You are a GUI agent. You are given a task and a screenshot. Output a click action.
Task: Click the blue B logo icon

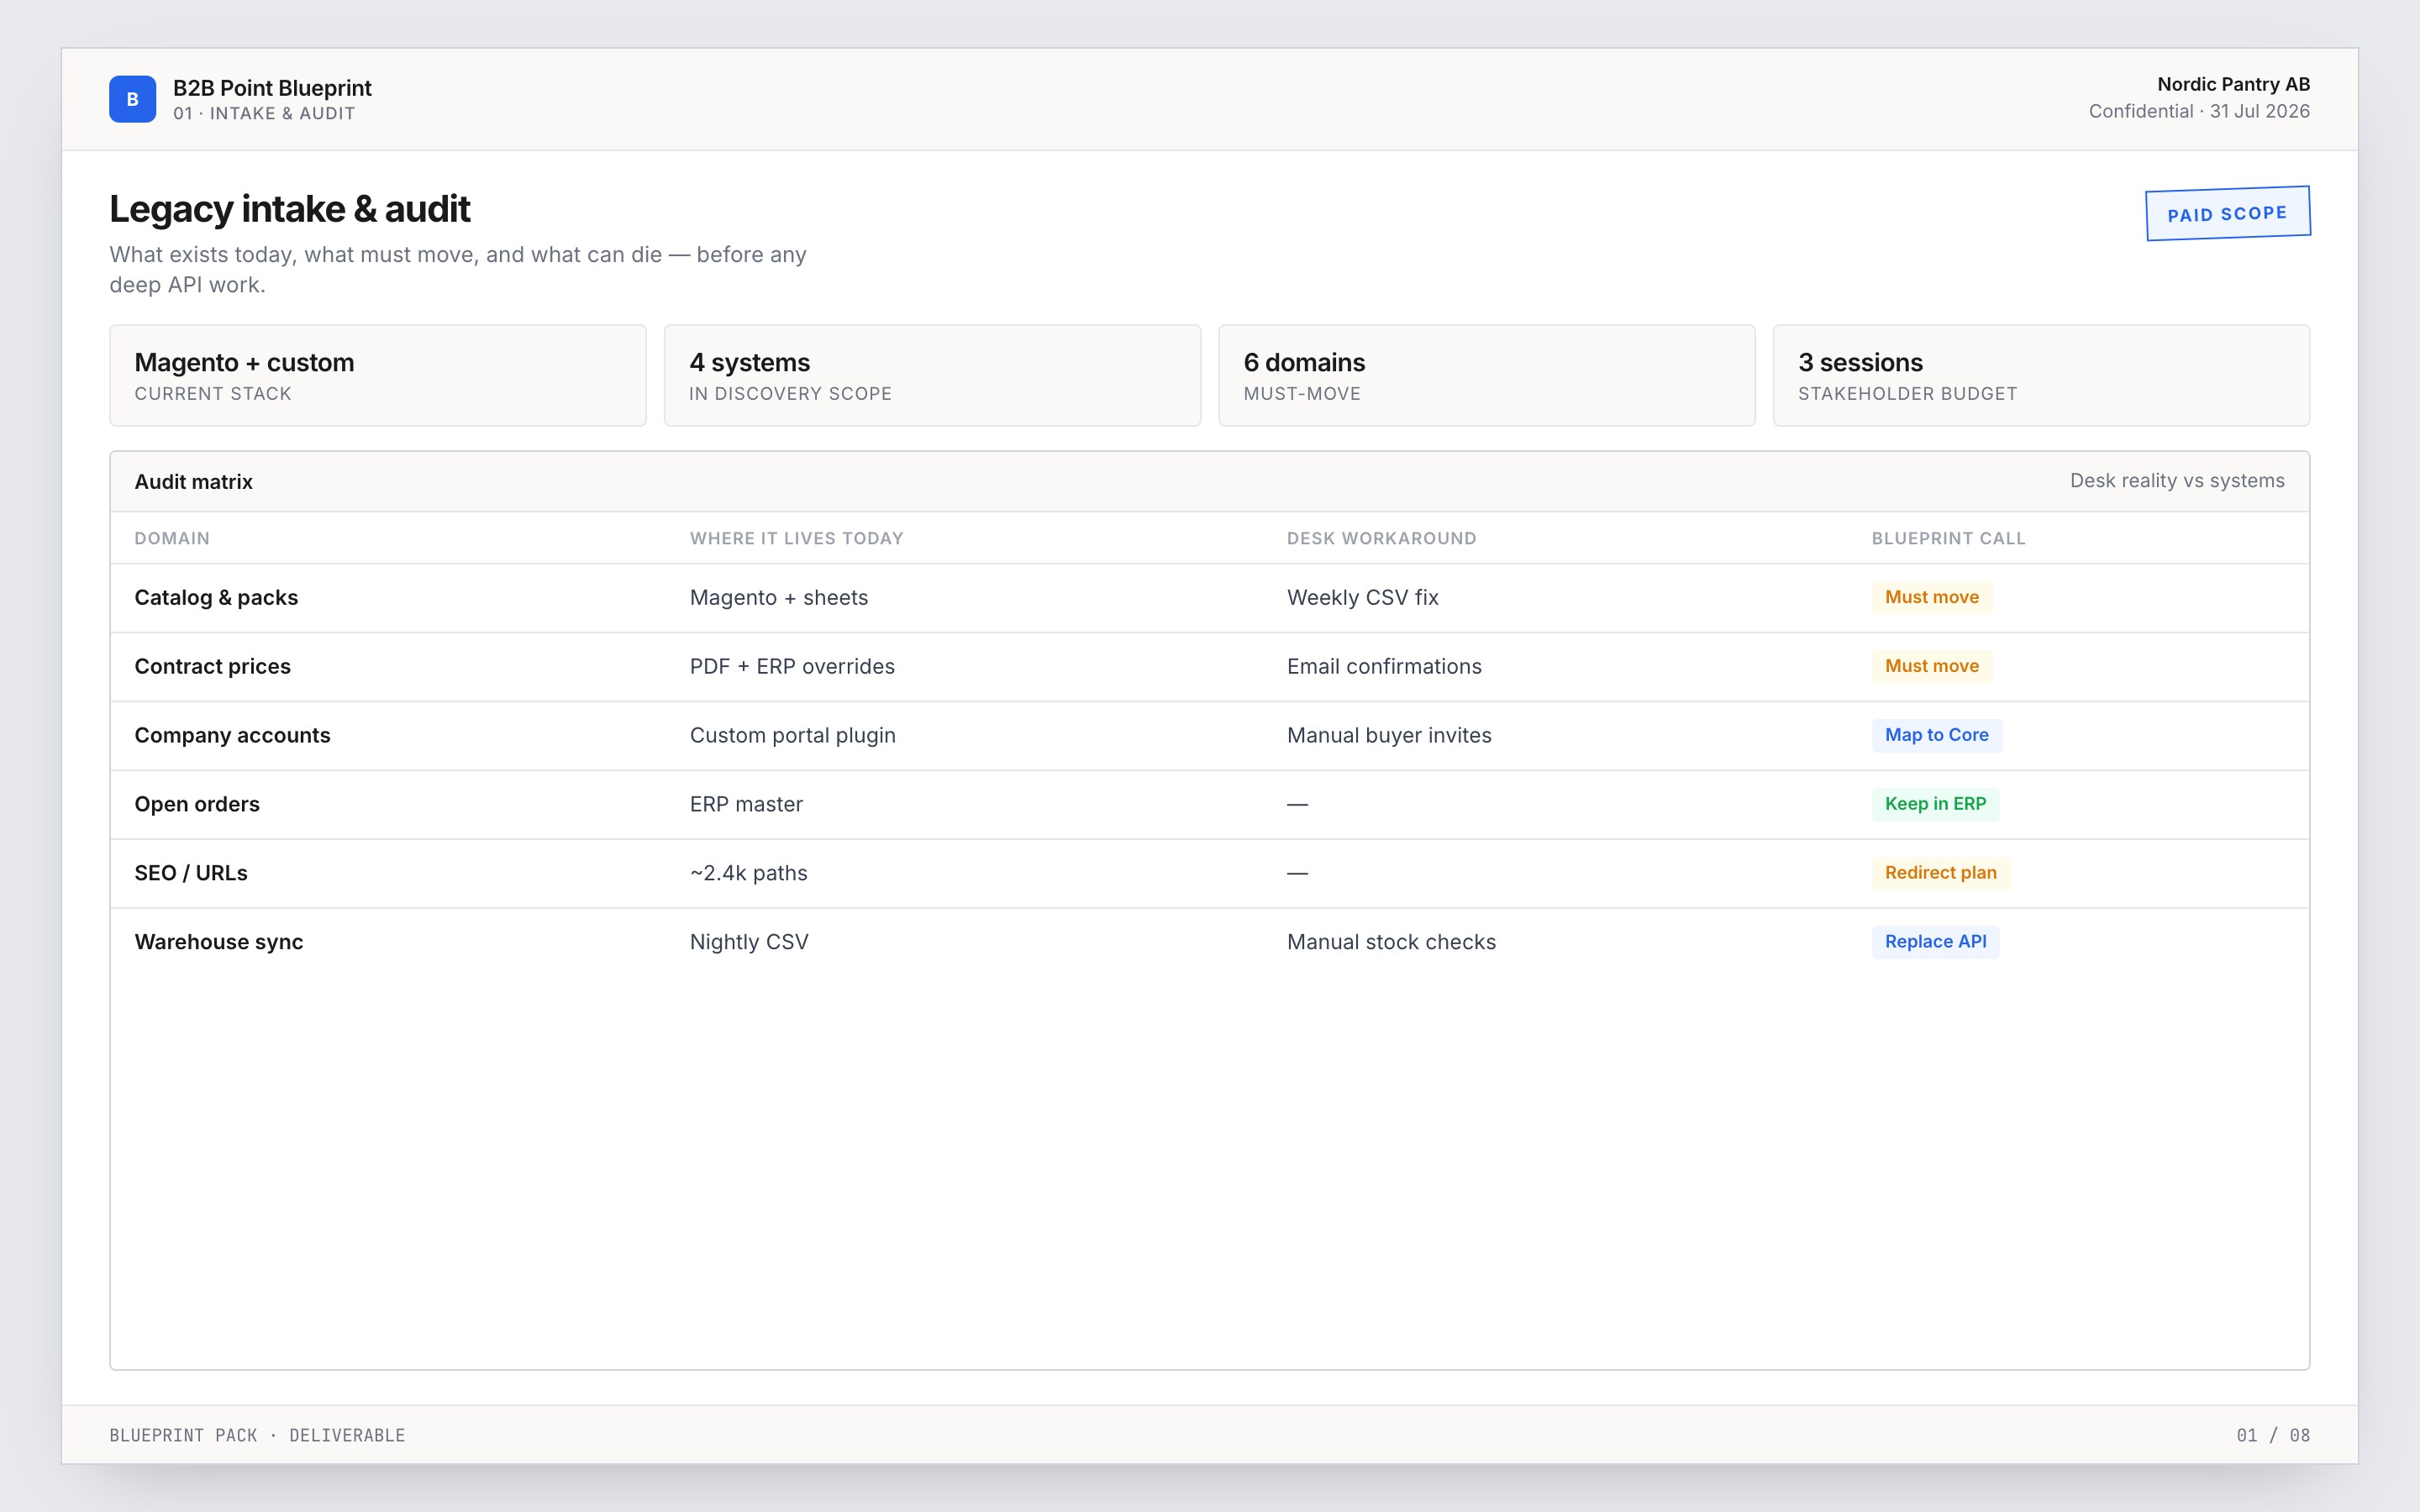132,99
